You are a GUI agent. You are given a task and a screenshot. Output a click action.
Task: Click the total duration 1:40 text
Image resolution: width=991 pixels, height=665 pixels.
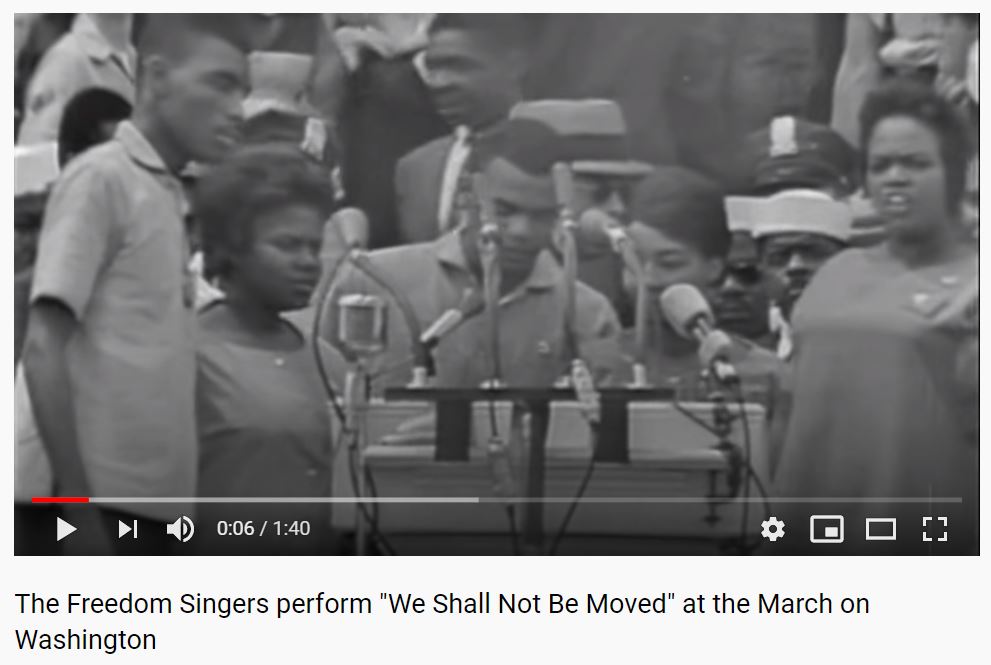[x=291, y=528]
